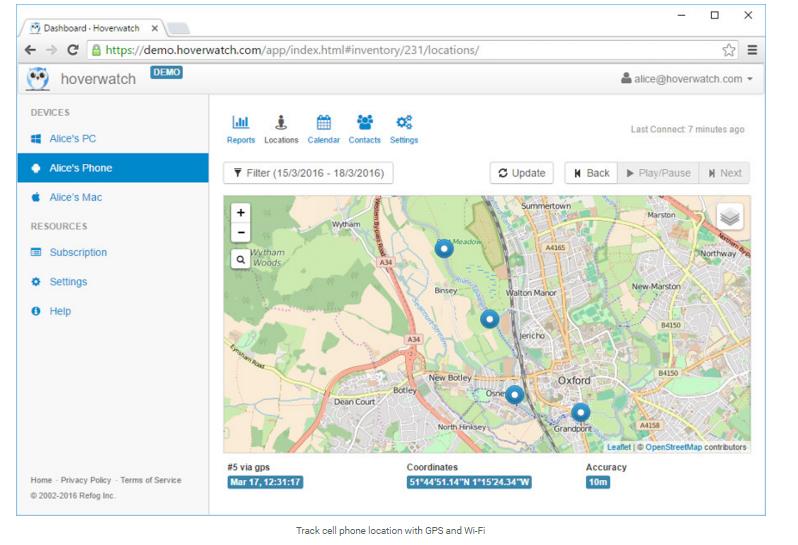Image resolution: width=798 pixels, height=545 pixels.
Task: Click the green padlock security icon
Action: 96,50
